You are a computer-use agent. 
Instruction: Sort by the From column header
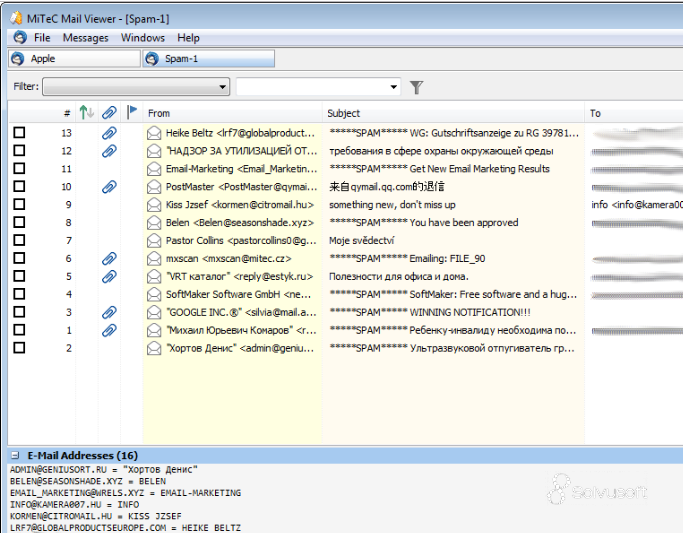[x=233, y=113]
